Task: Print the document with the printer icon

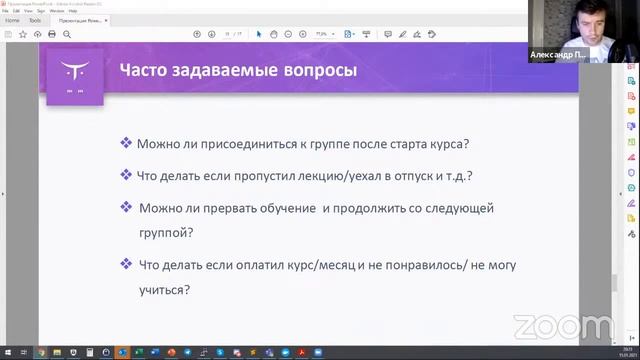Action: point(52,34)
